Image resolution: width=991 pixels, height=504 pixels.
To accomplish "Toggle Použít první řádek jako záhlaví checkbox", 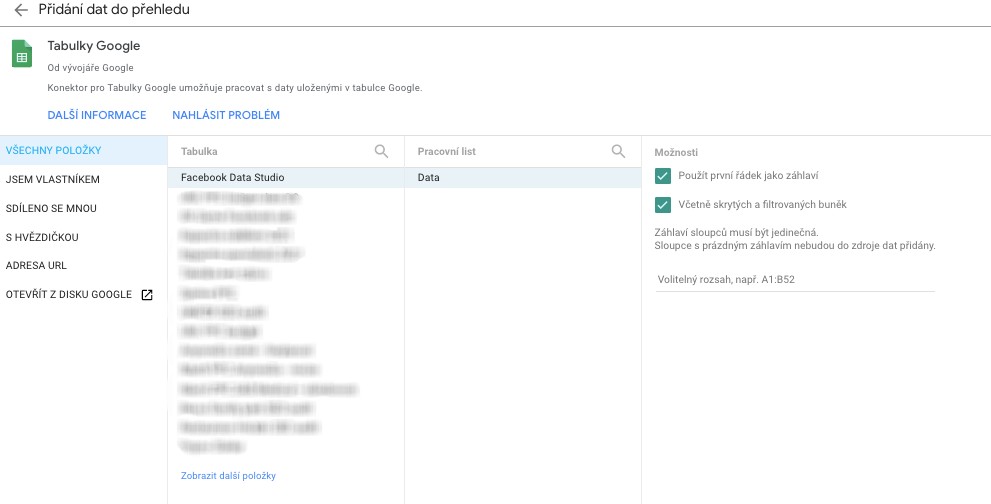I will point(662,176).
